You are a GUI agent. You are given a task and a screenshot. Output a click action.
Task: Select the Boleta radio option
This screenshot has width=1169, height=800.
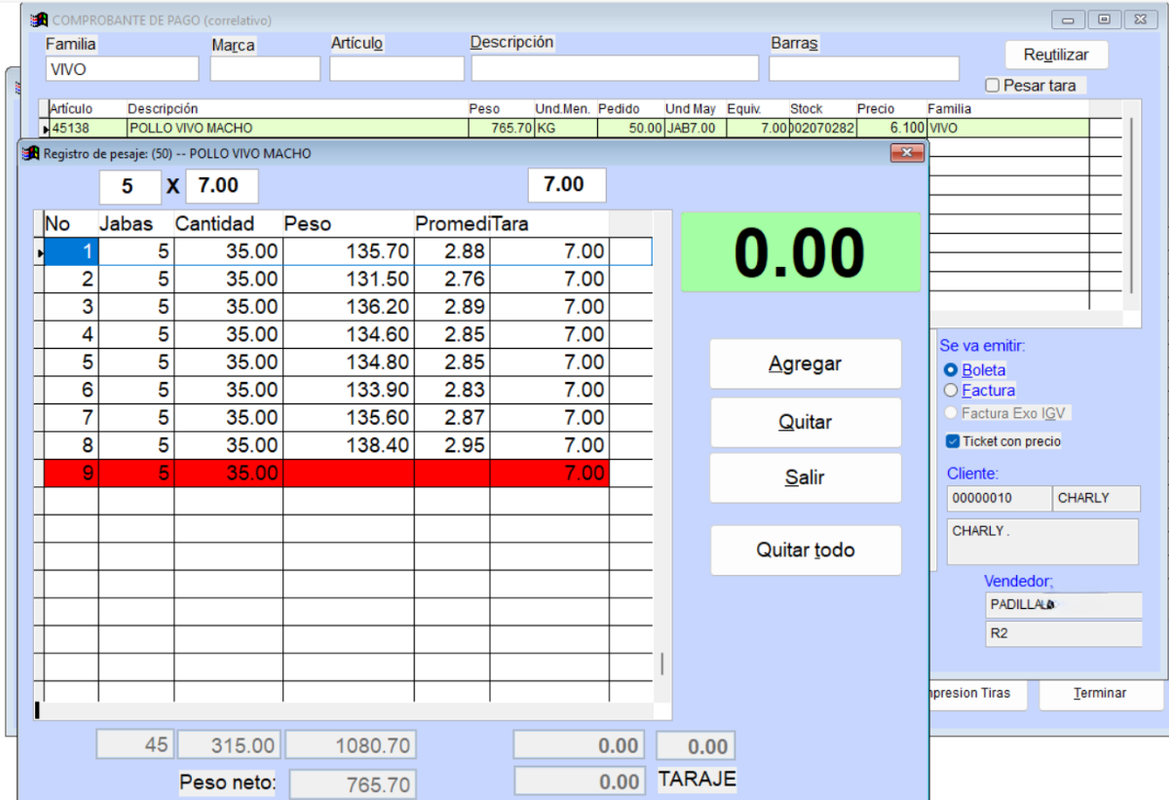(951, 370)
